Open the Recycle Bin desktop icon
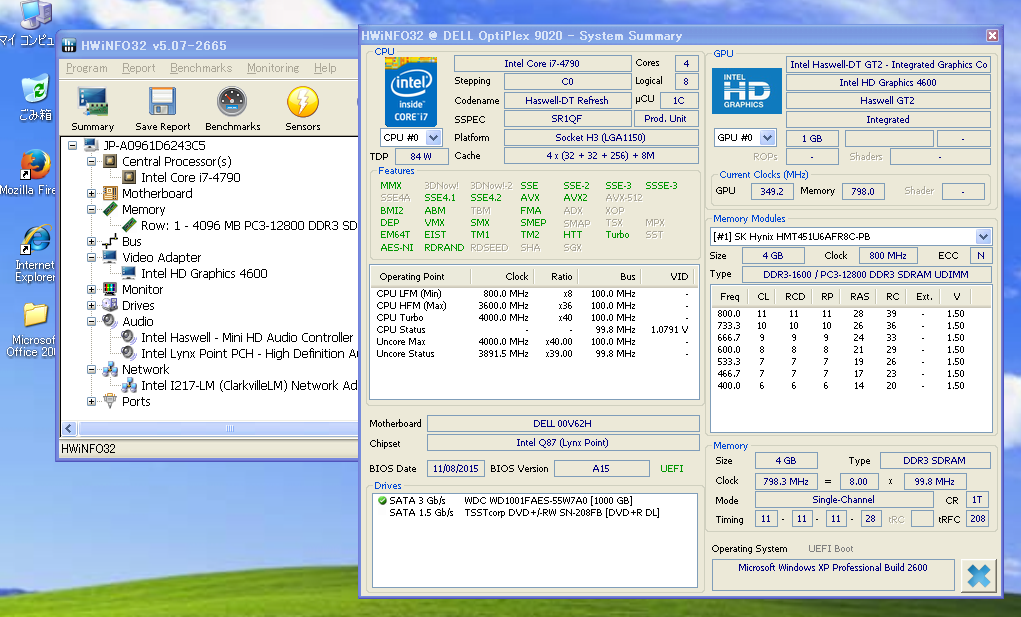 coord(35,90)
